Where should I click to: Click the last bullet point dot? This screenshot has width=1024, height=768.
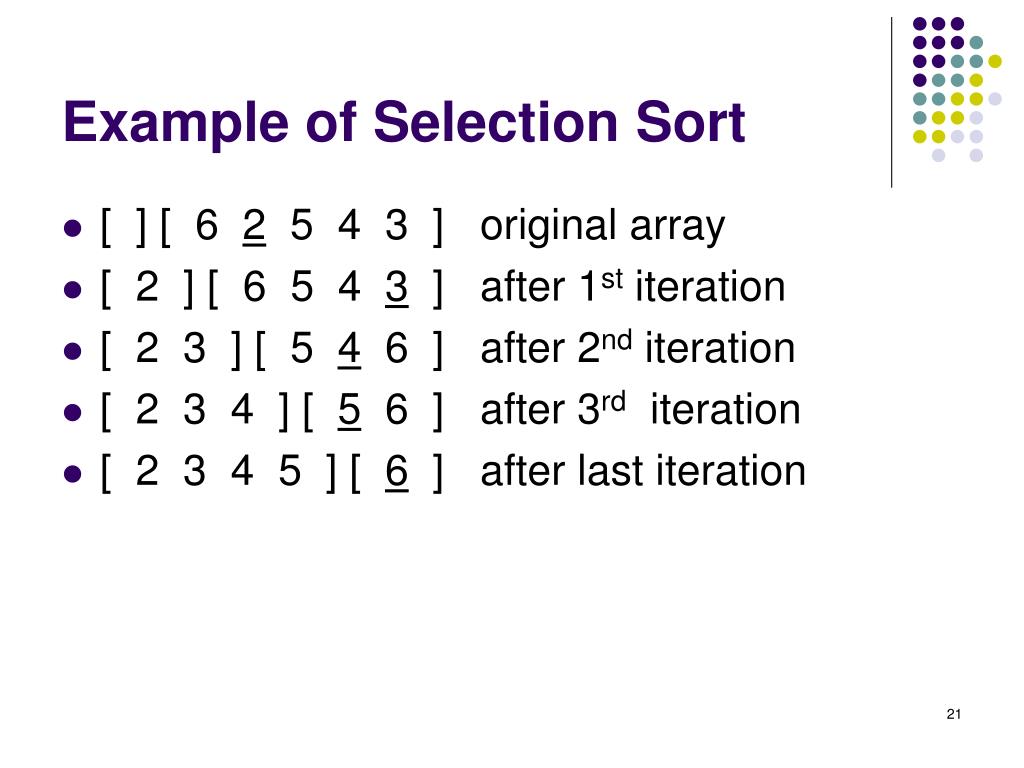click(72, 473)
